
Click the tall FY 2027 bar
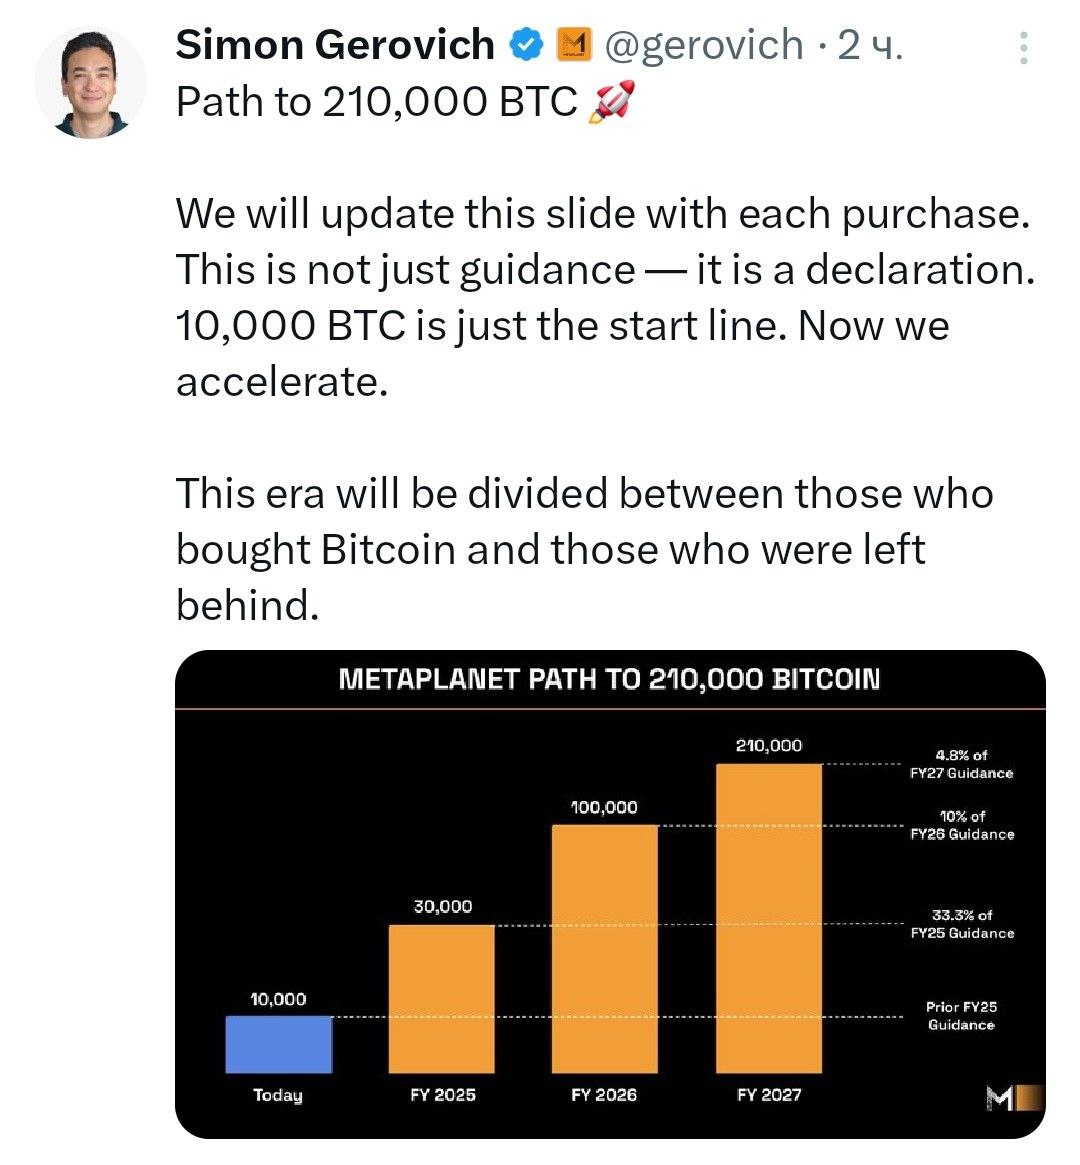click(769, 918)
